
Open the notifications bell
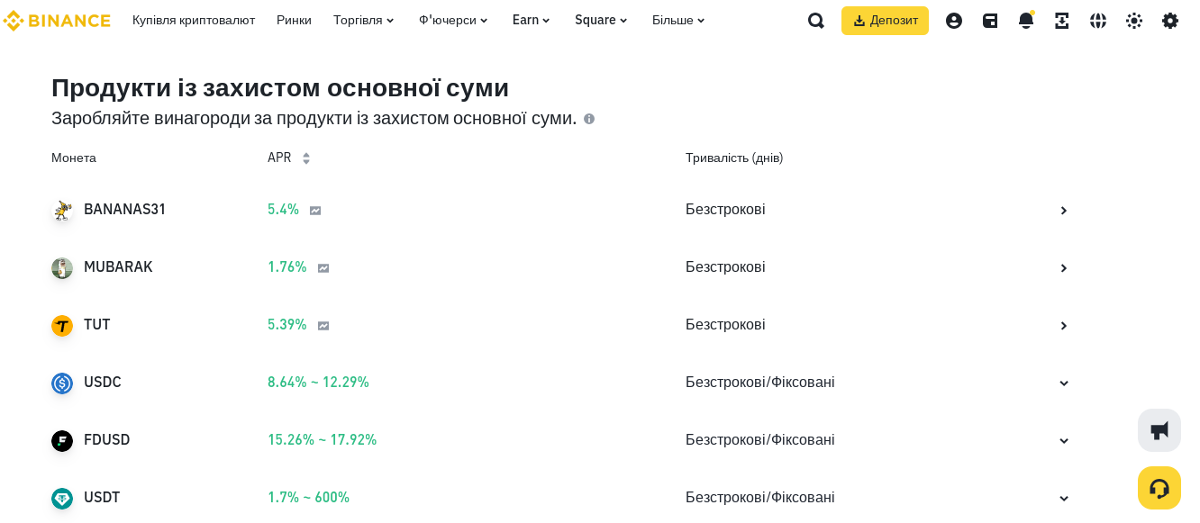click(x=1026, y=20)
